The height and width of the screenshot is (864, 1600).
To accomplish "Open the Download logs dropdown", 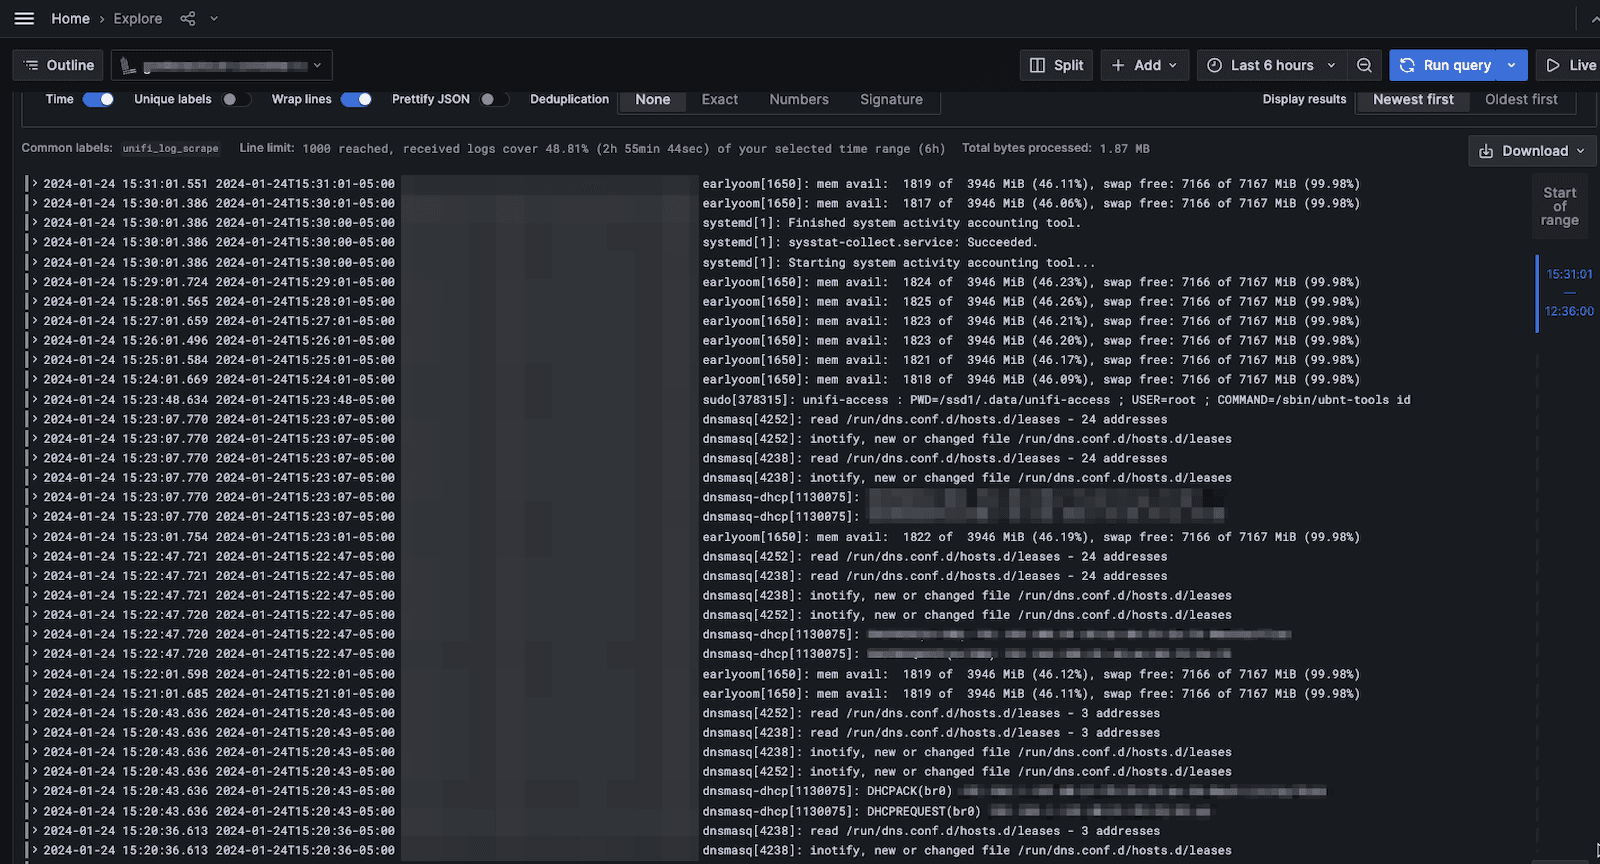I will click(1532, 151).
